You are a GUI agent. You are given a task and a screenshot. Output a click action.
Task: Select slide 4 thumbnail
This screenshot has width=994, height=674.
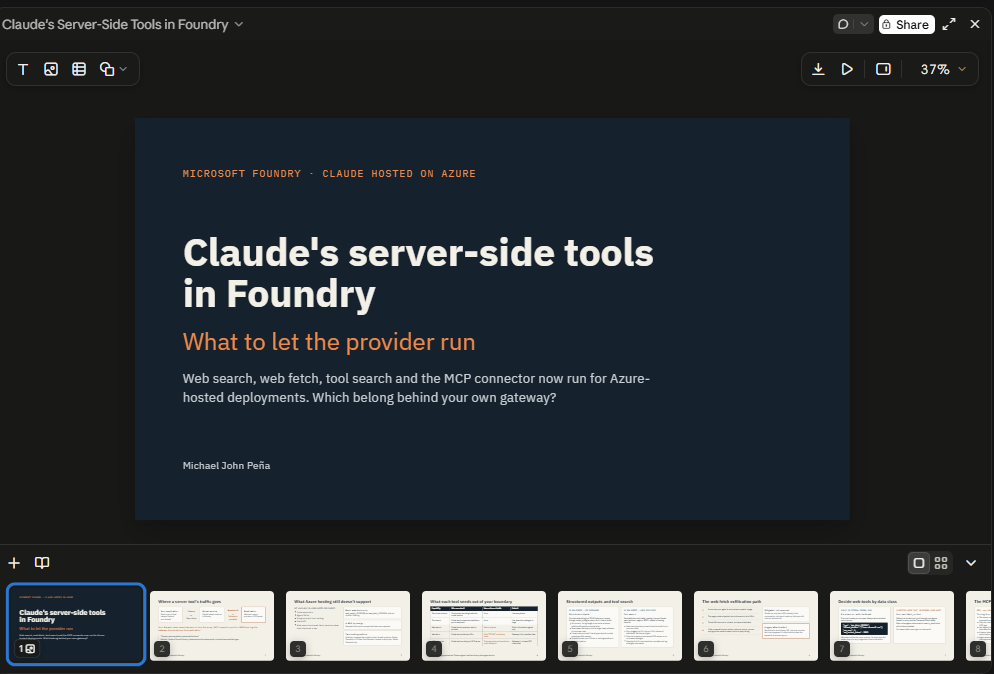484,626
